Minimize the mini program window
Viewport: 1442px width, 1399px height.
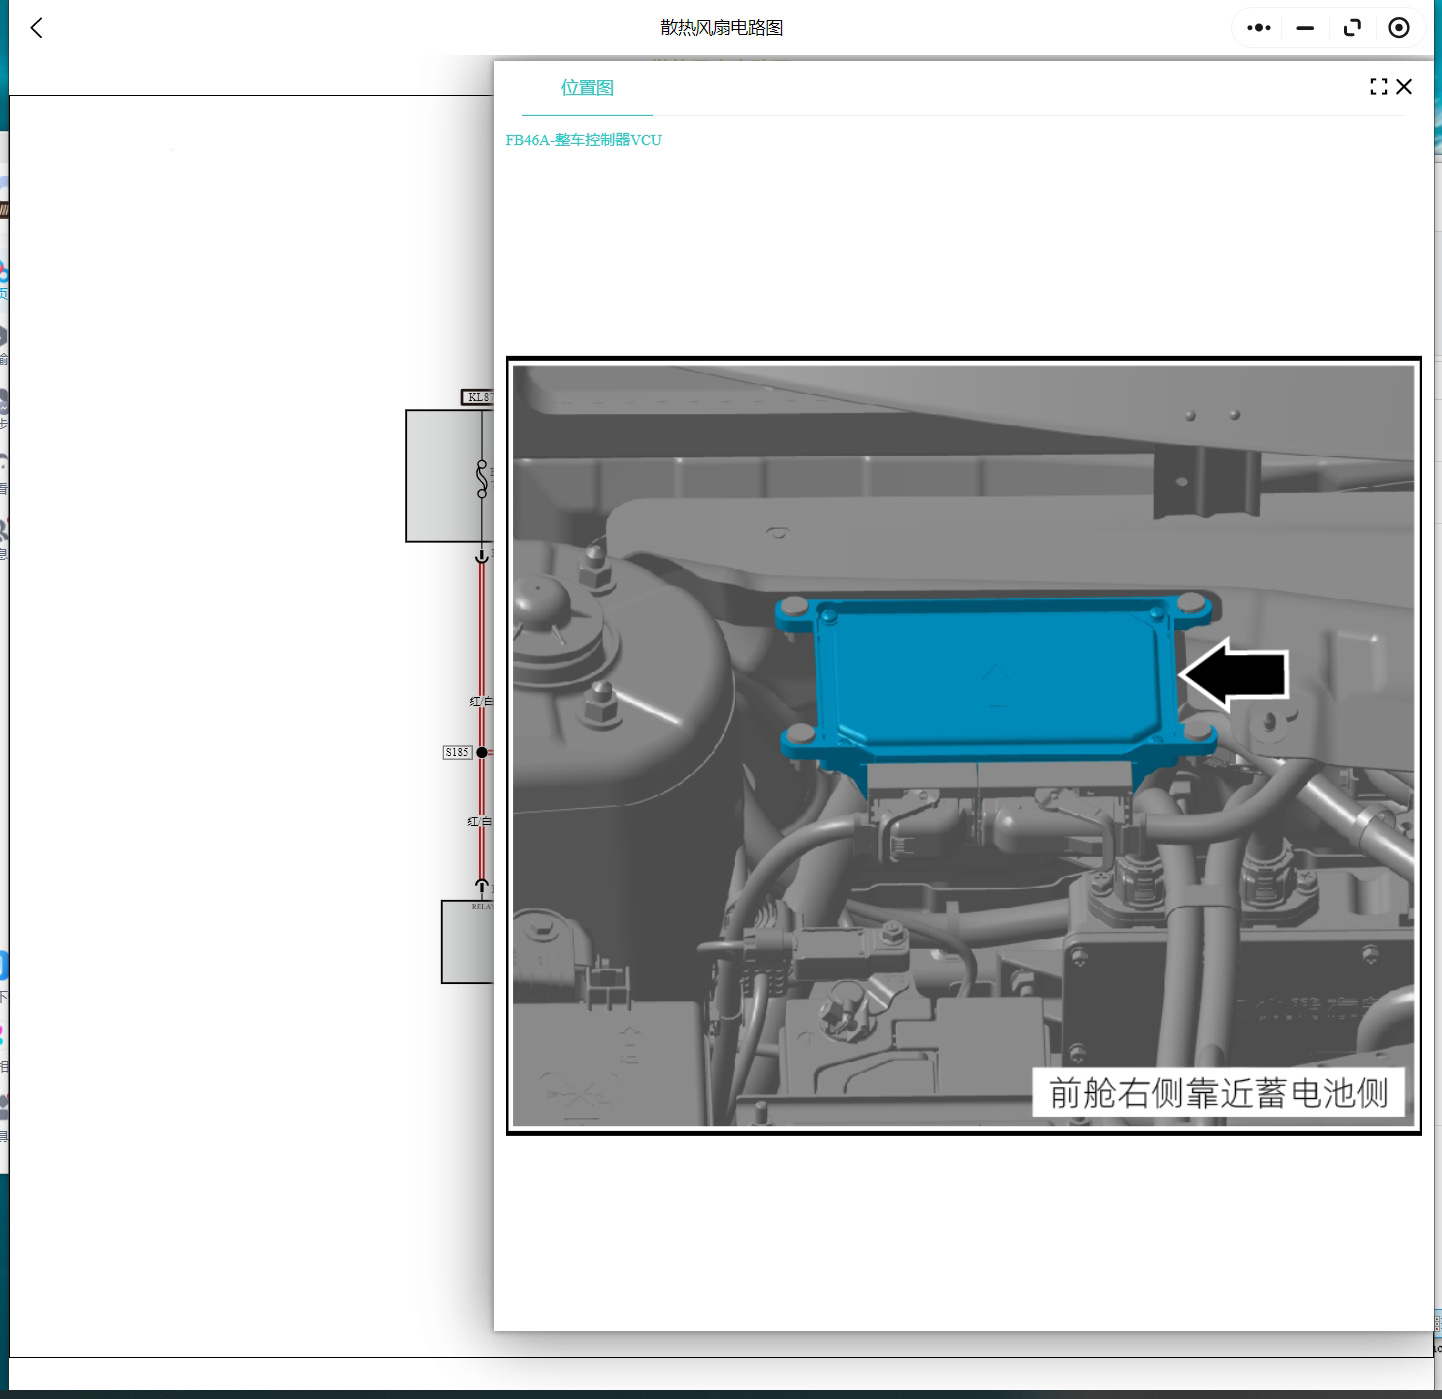point(1305,28)
